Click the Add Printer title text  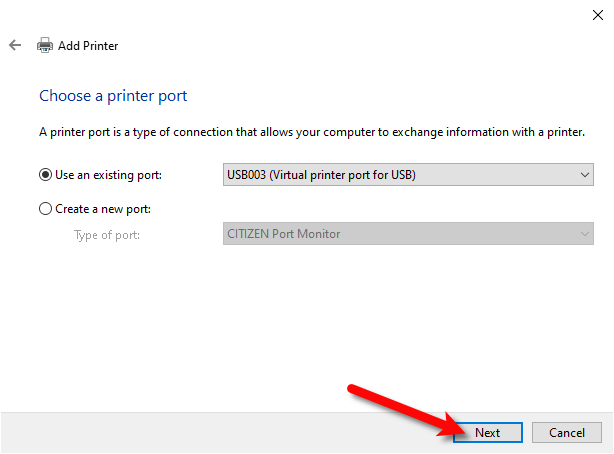pyautogui.click(x=88, y=46)
